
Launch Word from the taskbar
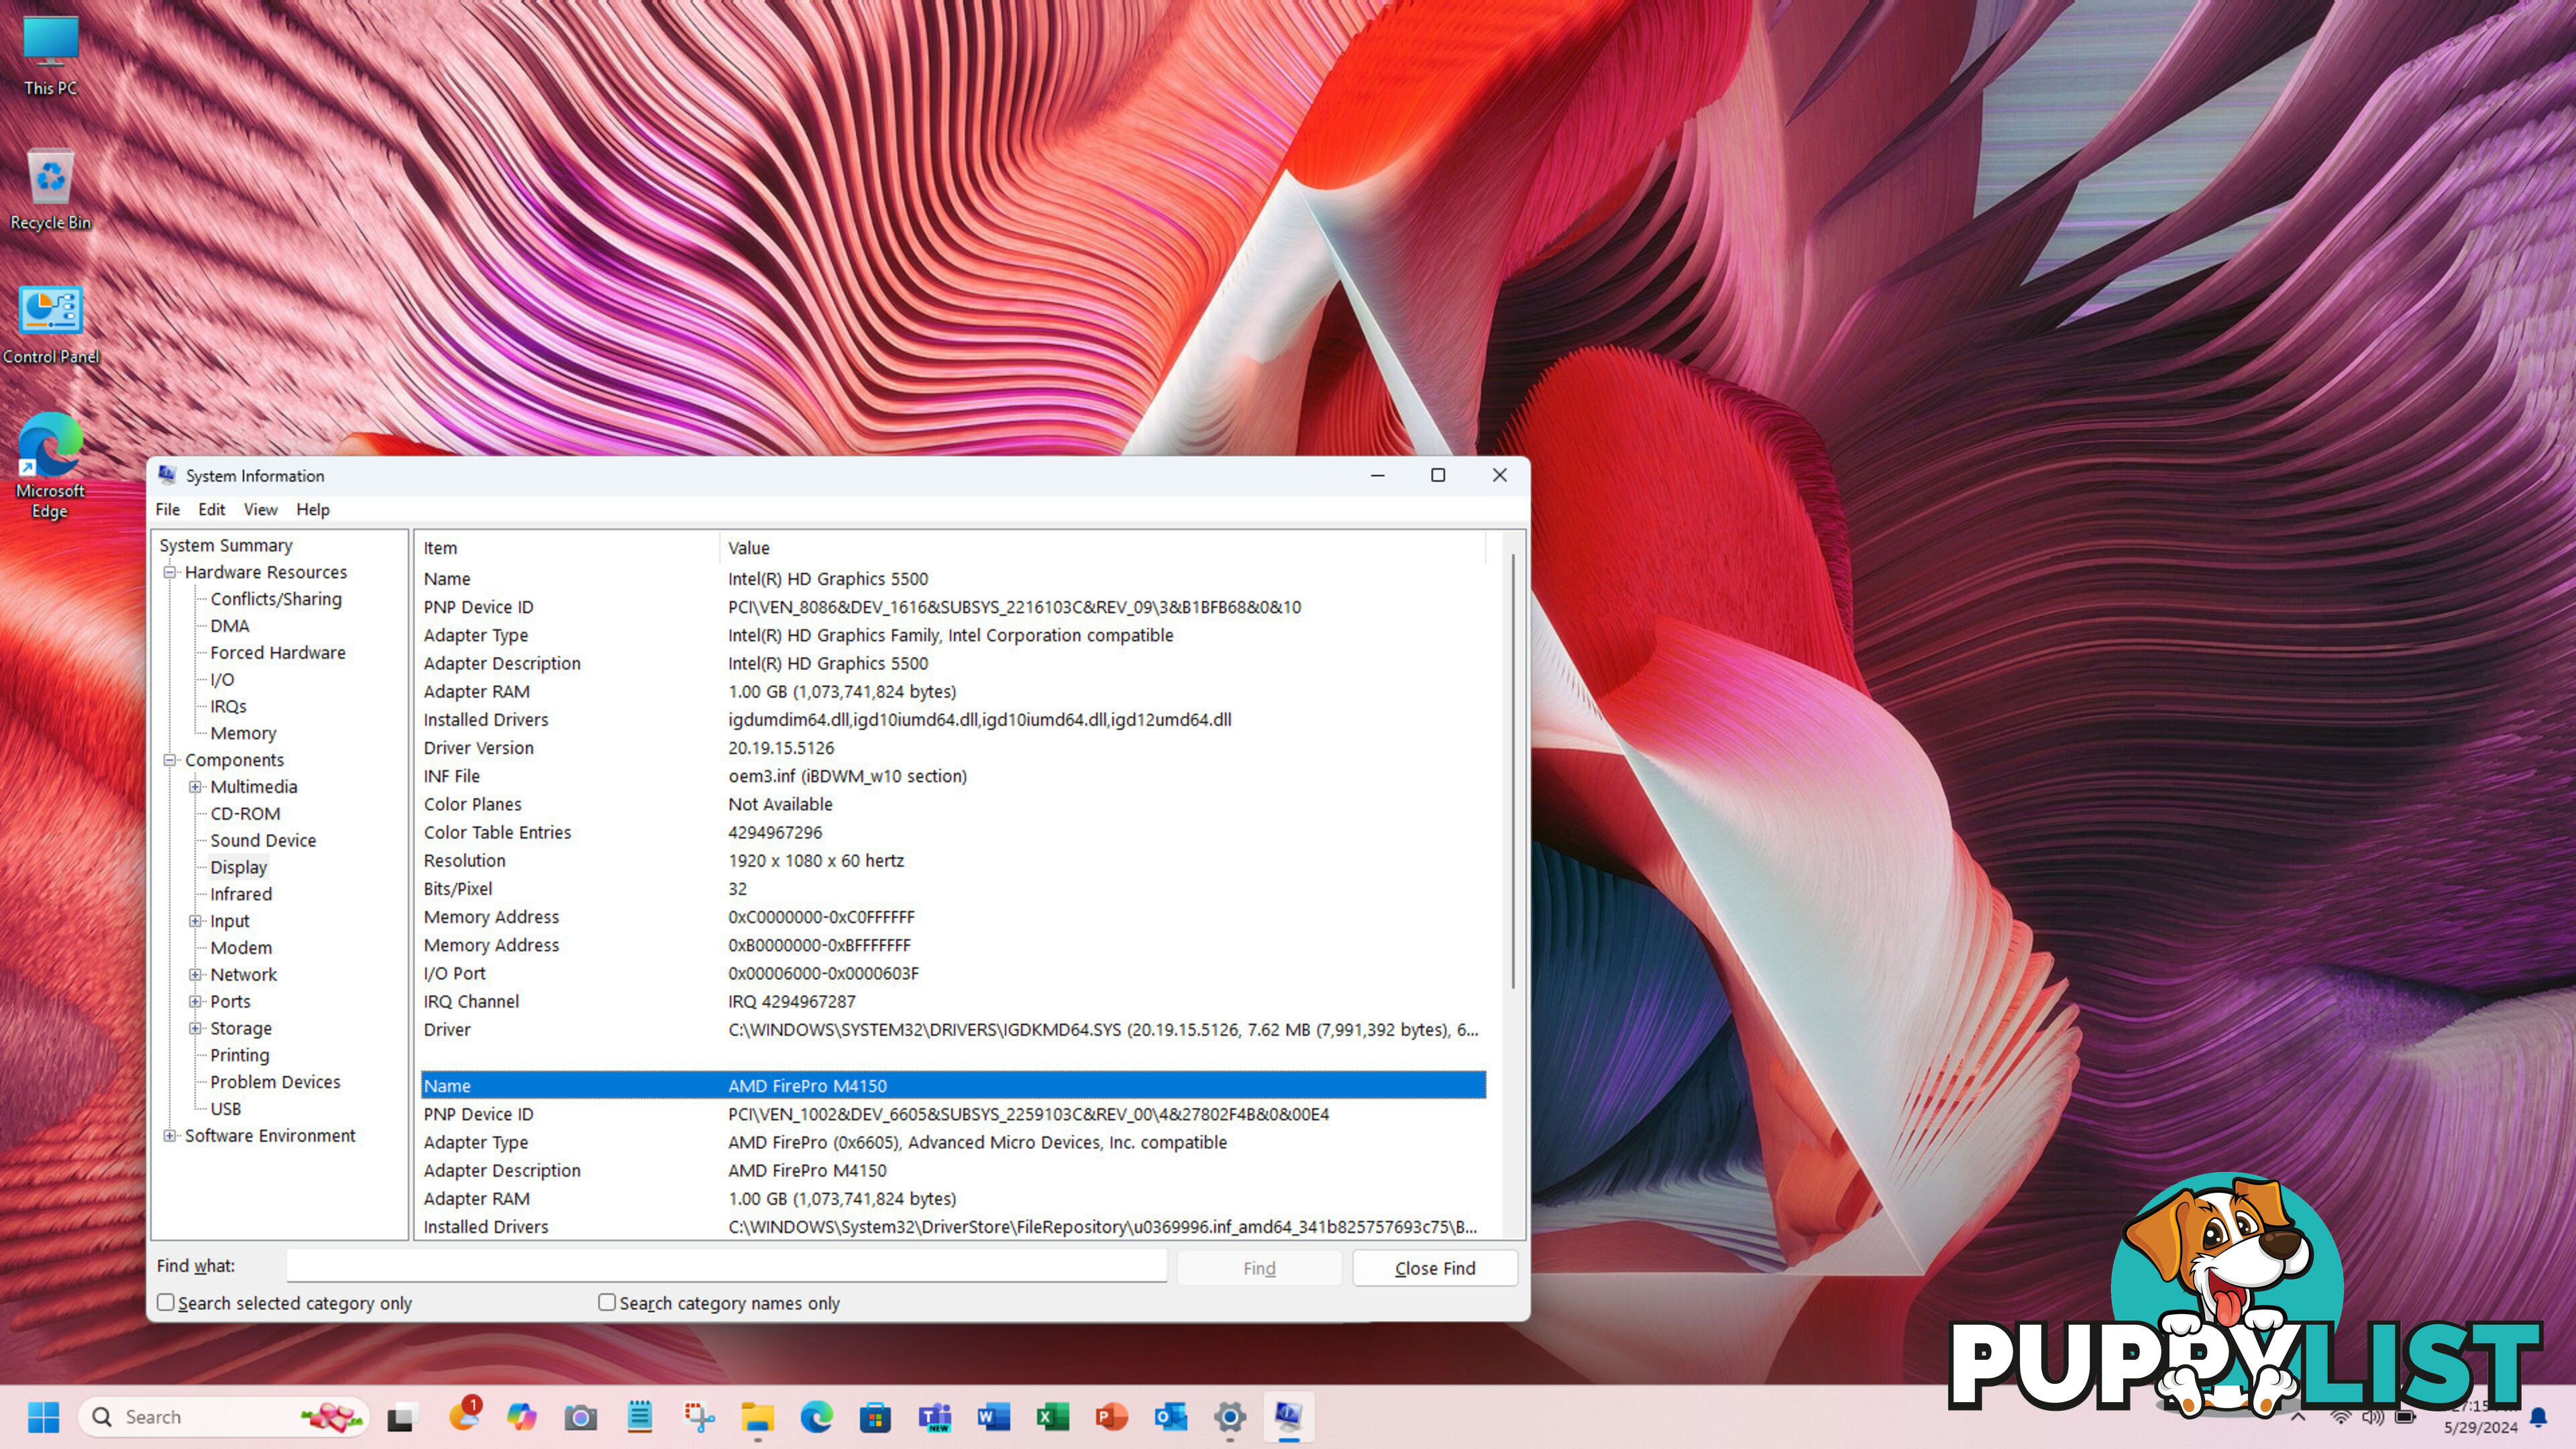993,1416
